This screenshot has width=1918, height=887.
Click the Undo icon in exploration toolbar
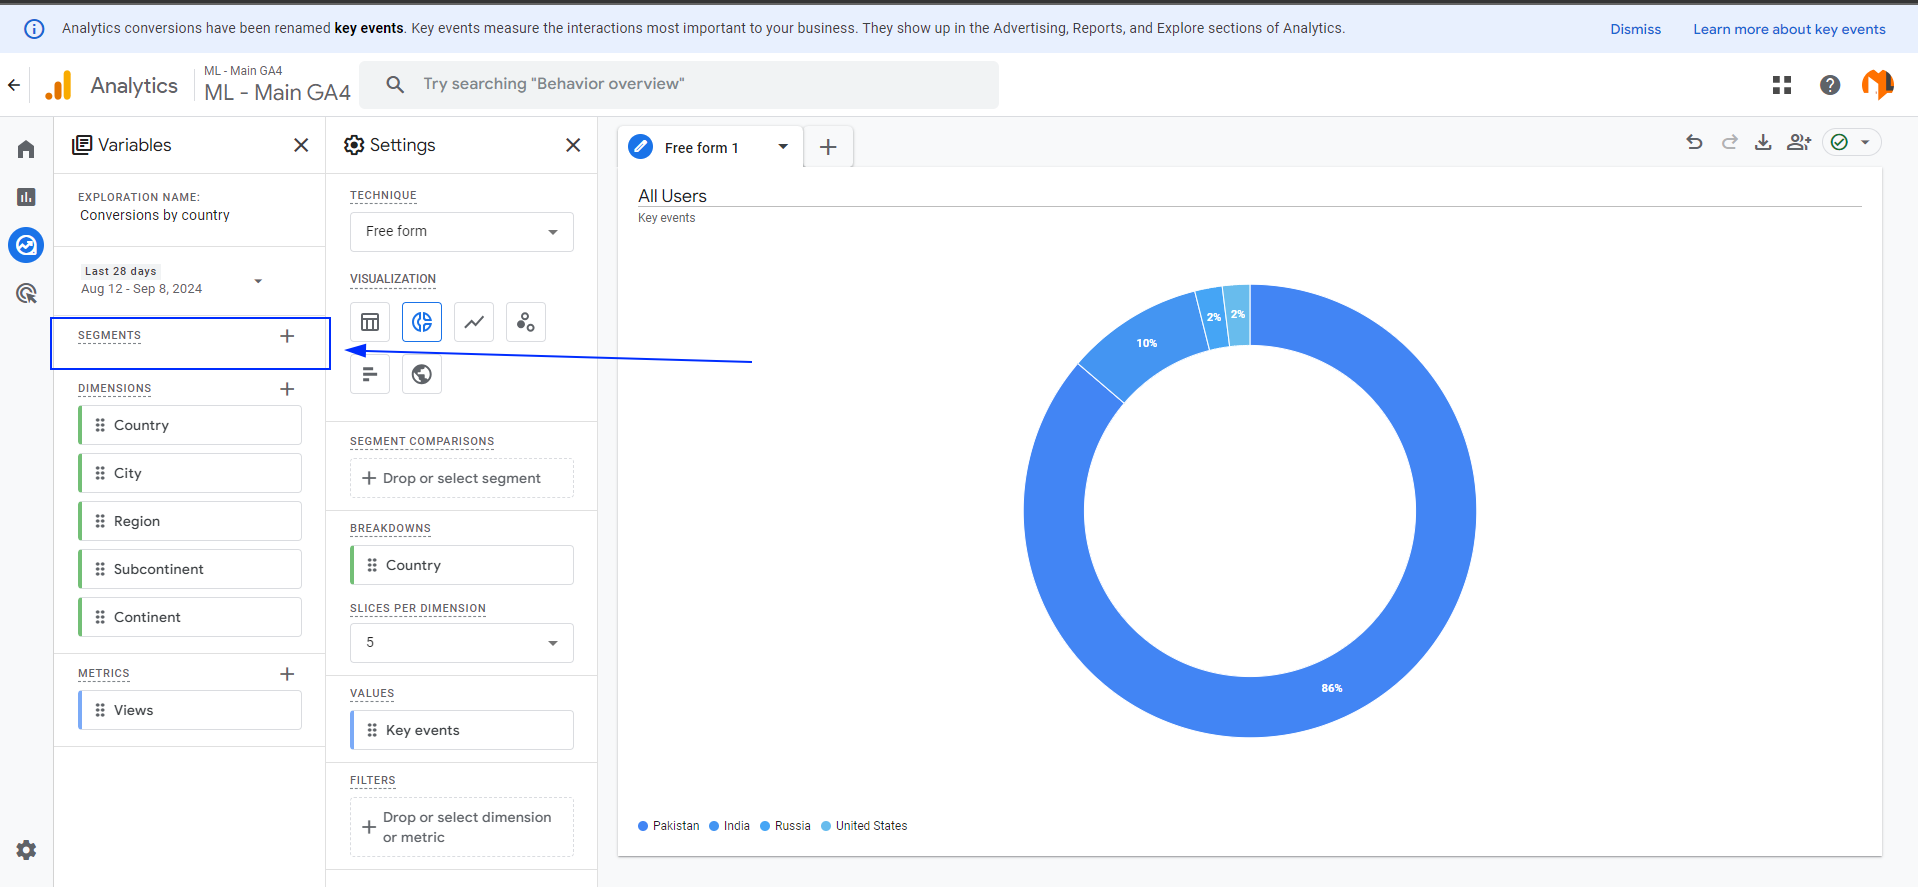[x=1694, y=142]
